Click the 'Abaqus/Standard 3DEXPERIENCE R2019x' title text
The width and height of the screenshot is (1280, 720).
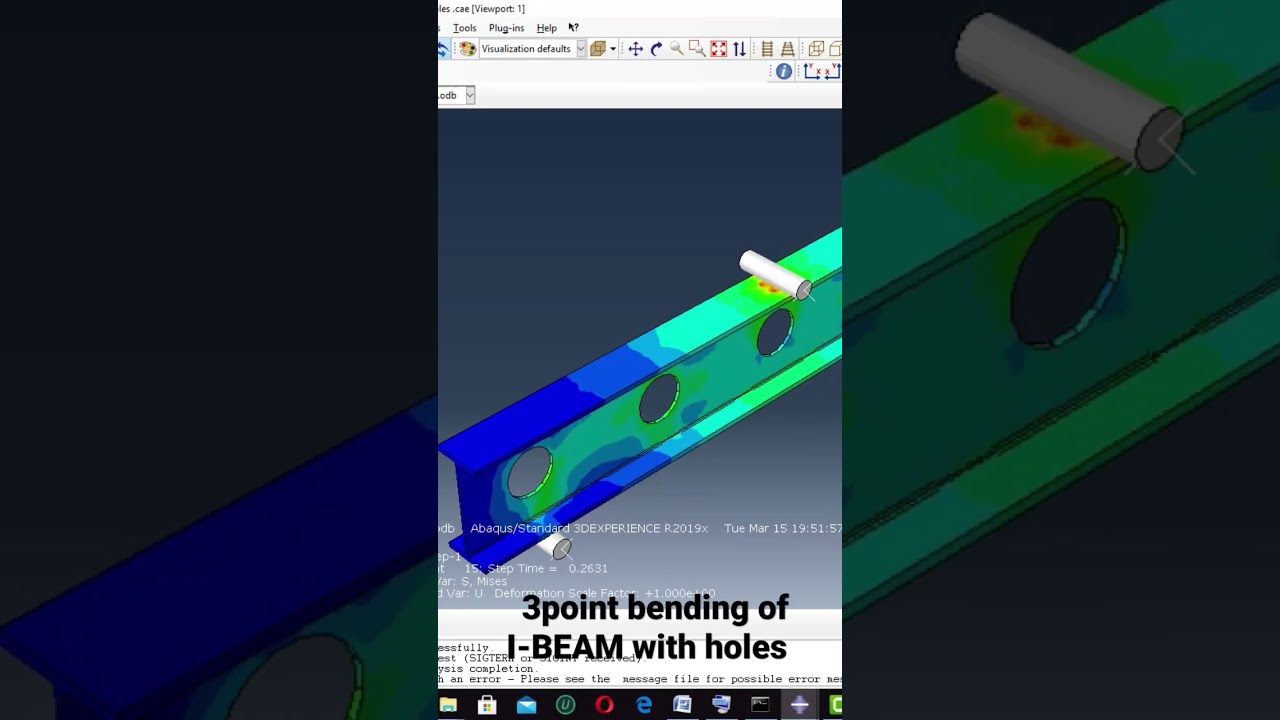(589, 528)
